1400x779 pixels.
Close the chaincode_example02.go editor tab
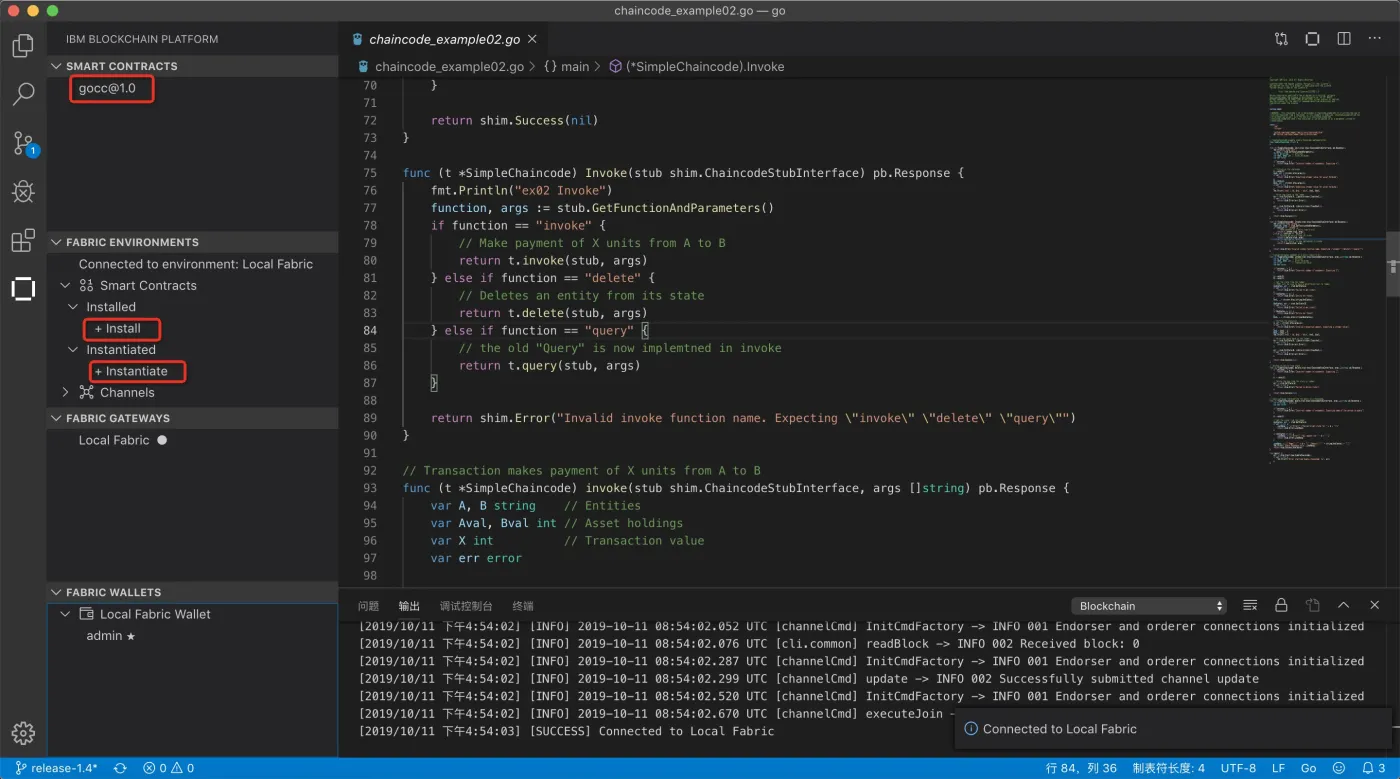pyautogui.click(x=532, y=39)
